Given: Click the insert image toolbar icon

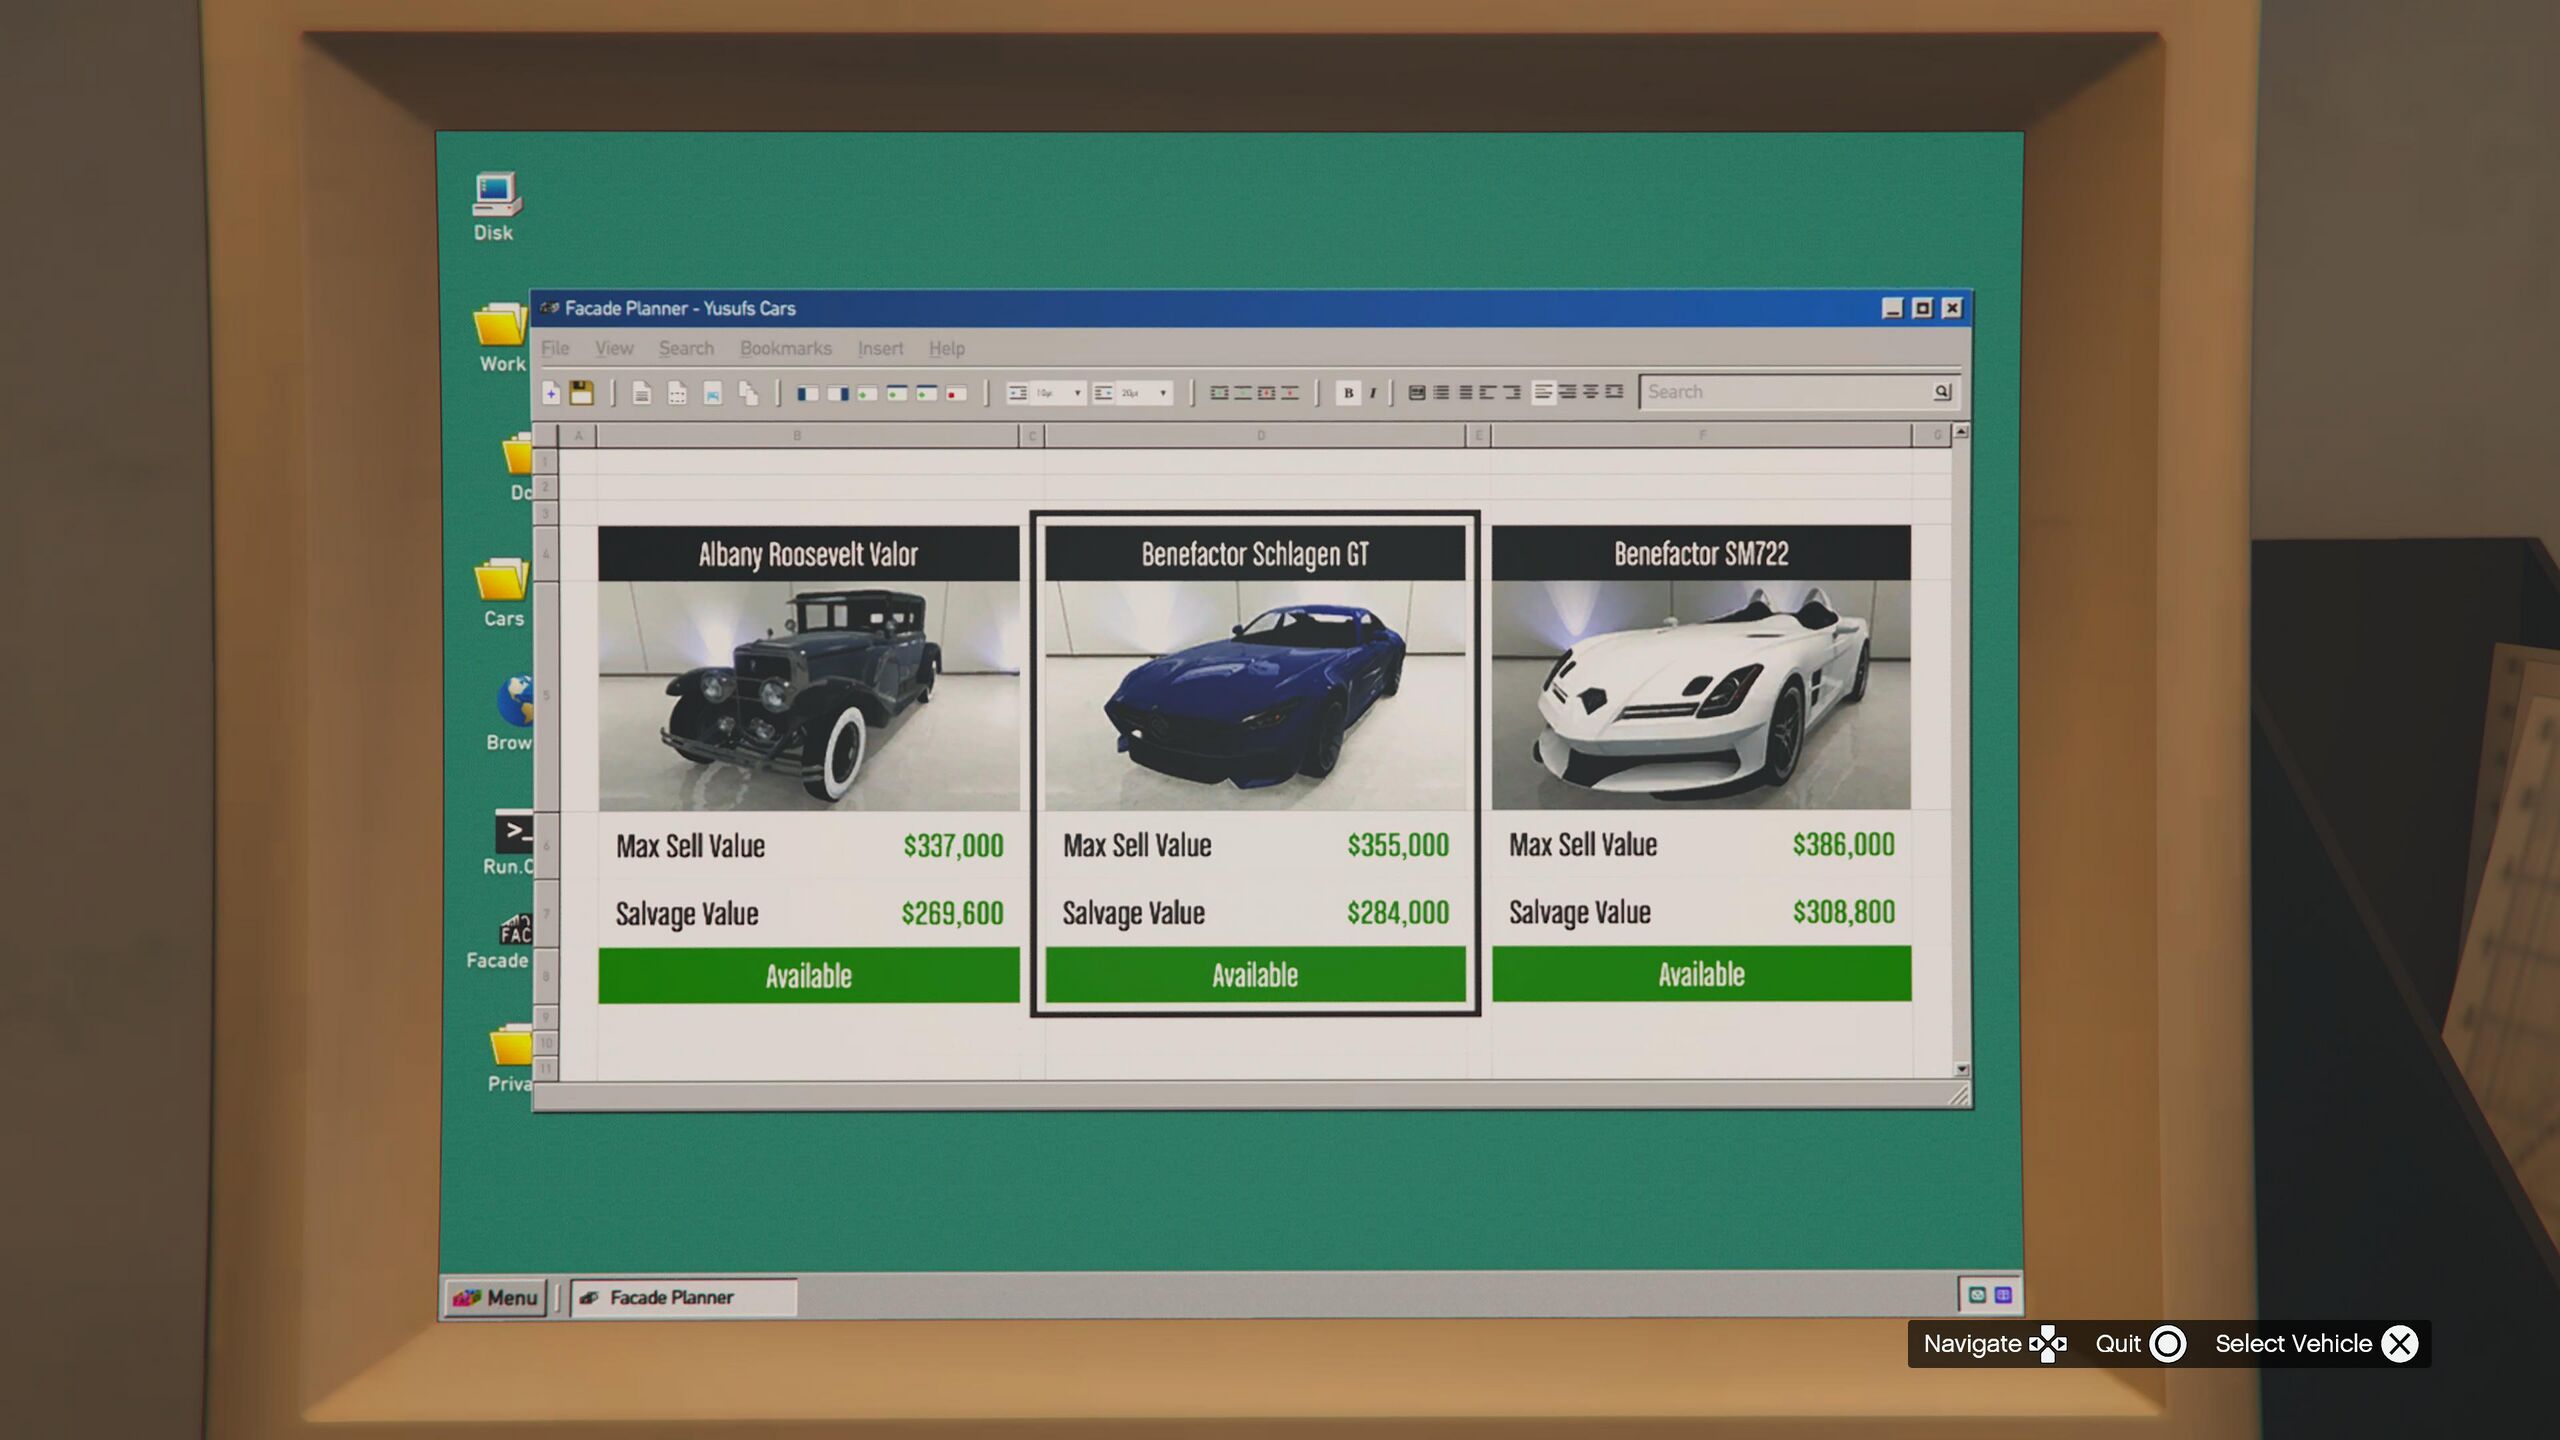Looking at the screenshot, I should point(712,393).
